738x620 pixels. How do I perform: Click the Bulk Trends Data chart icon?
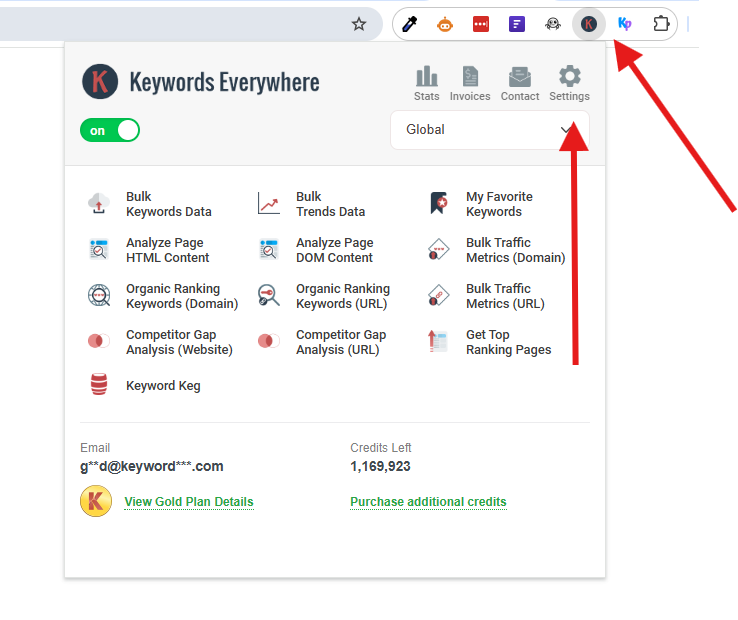tap(269, 203)
